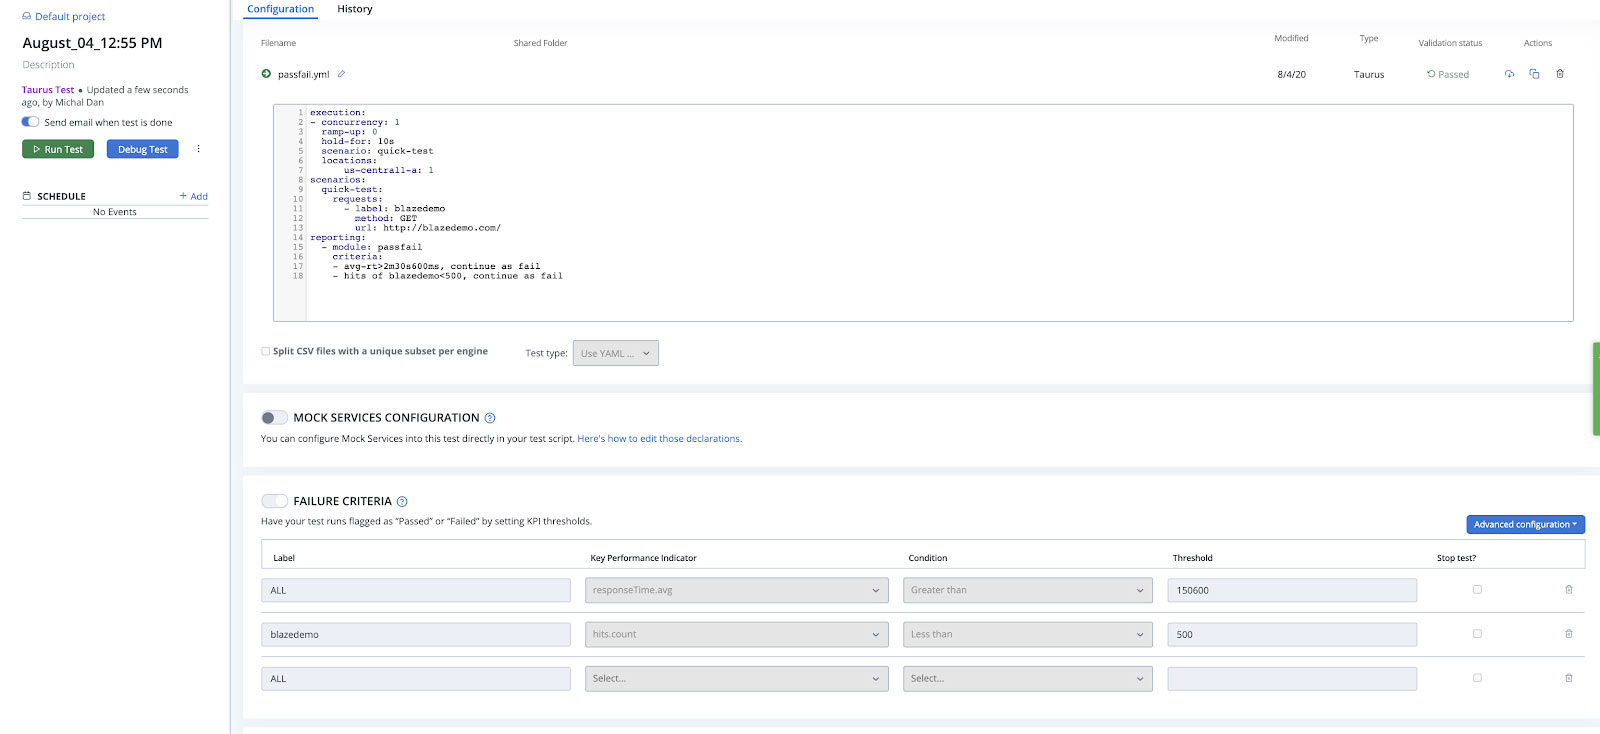Delete the empty Select... criteria row
This screenshot has height=734, width=1600.
pos(1569,678)
